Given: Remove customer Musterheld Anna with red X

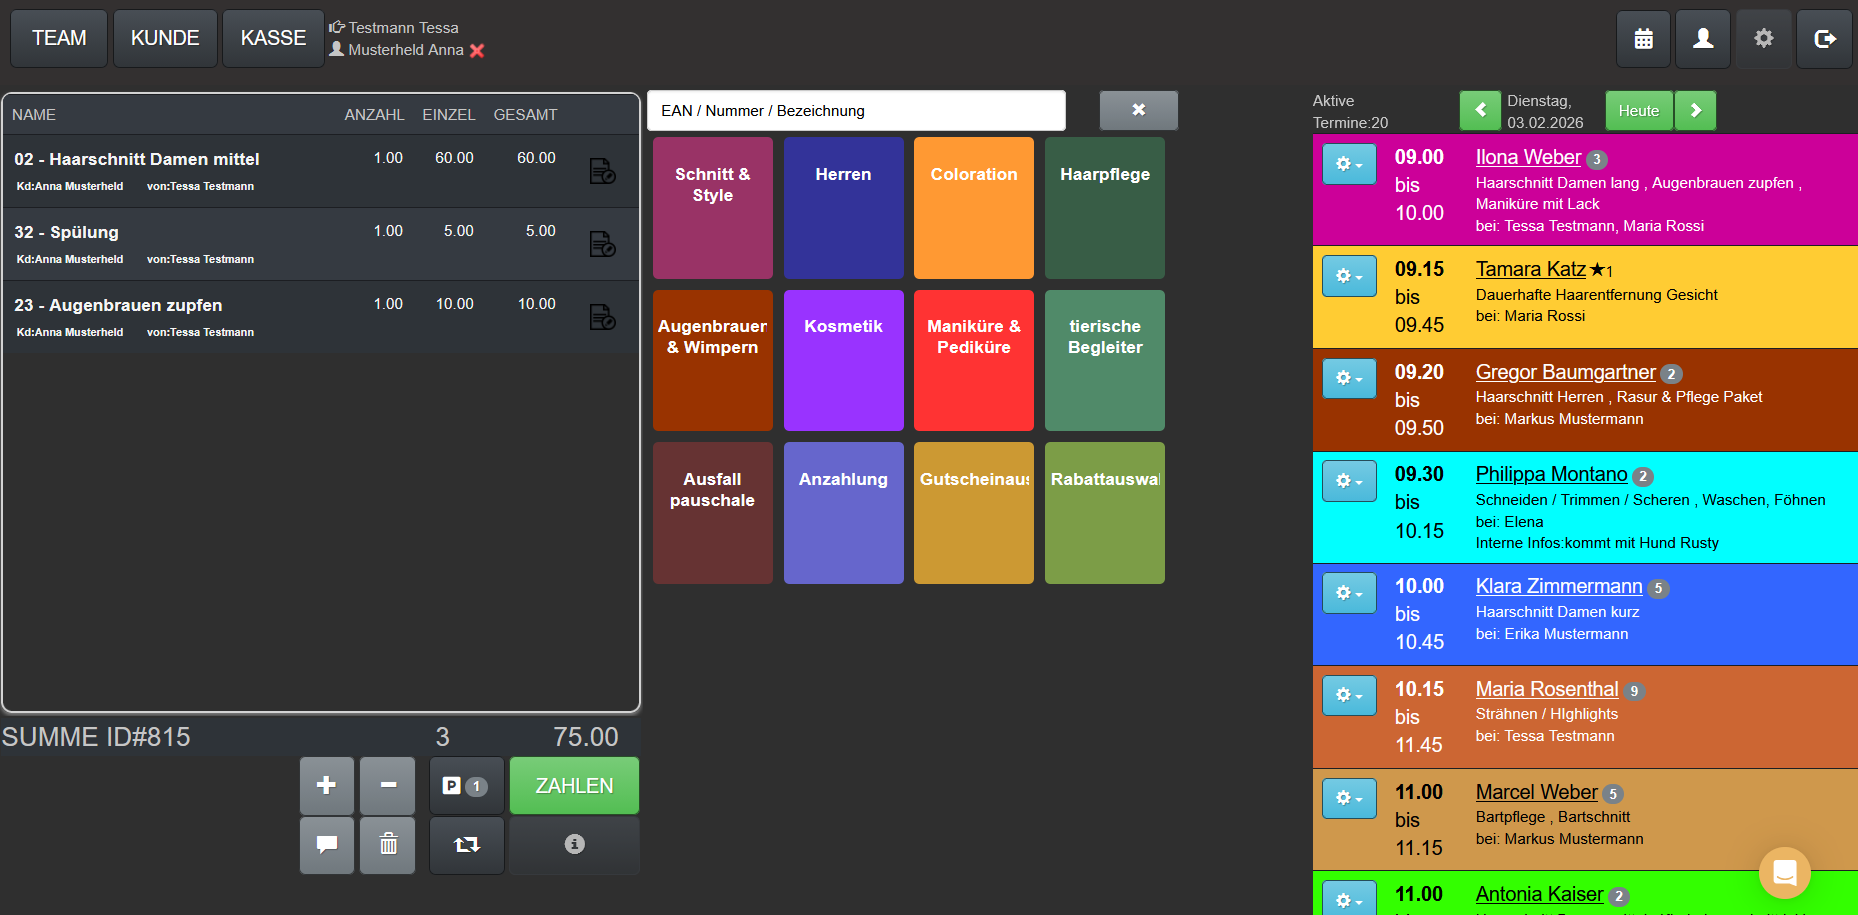Looking at the screenshot, I should (x=477, y=51).
